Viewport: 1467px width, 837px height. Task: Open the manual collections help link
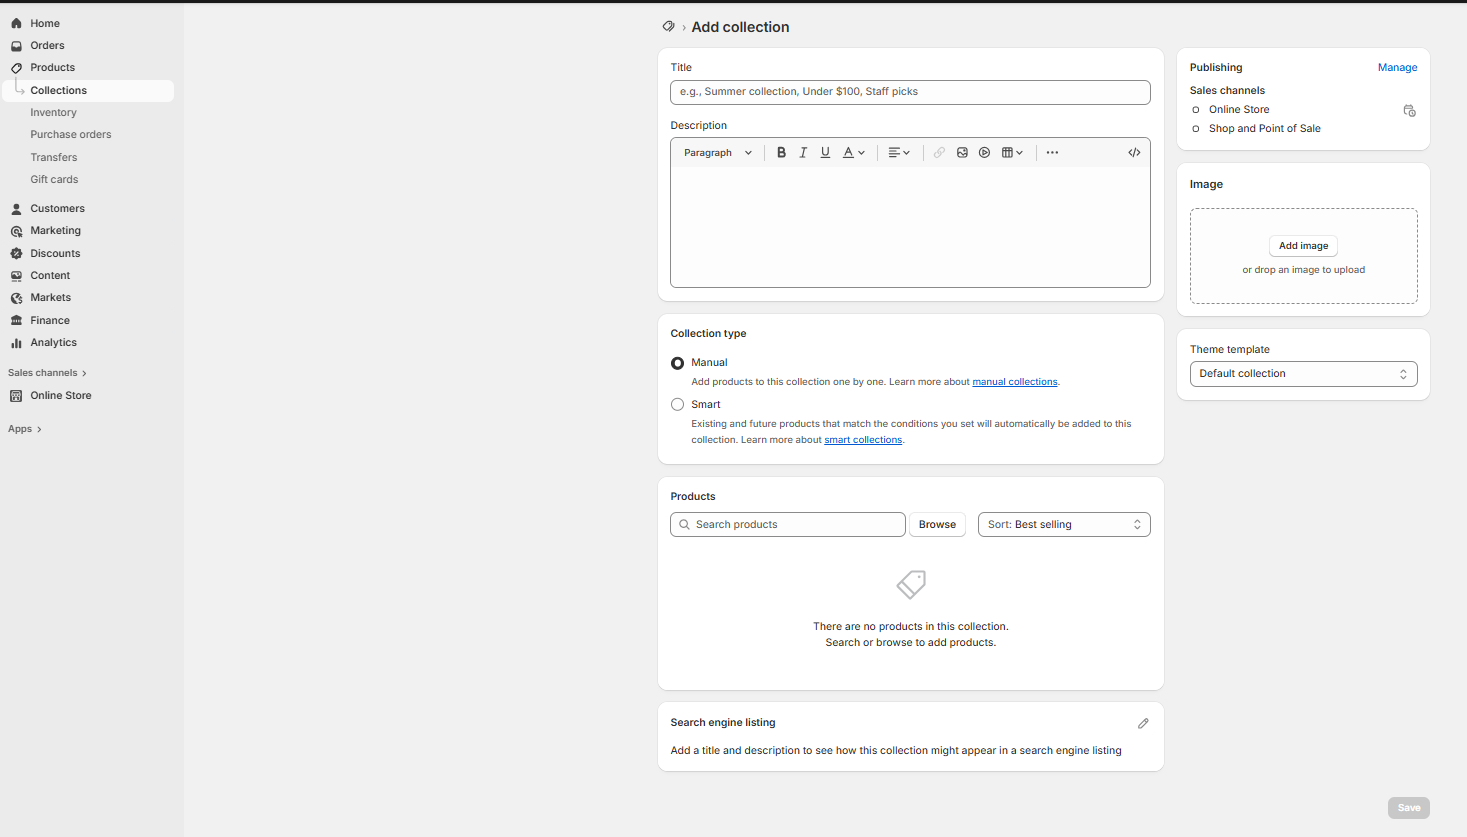pos(1015,382)
